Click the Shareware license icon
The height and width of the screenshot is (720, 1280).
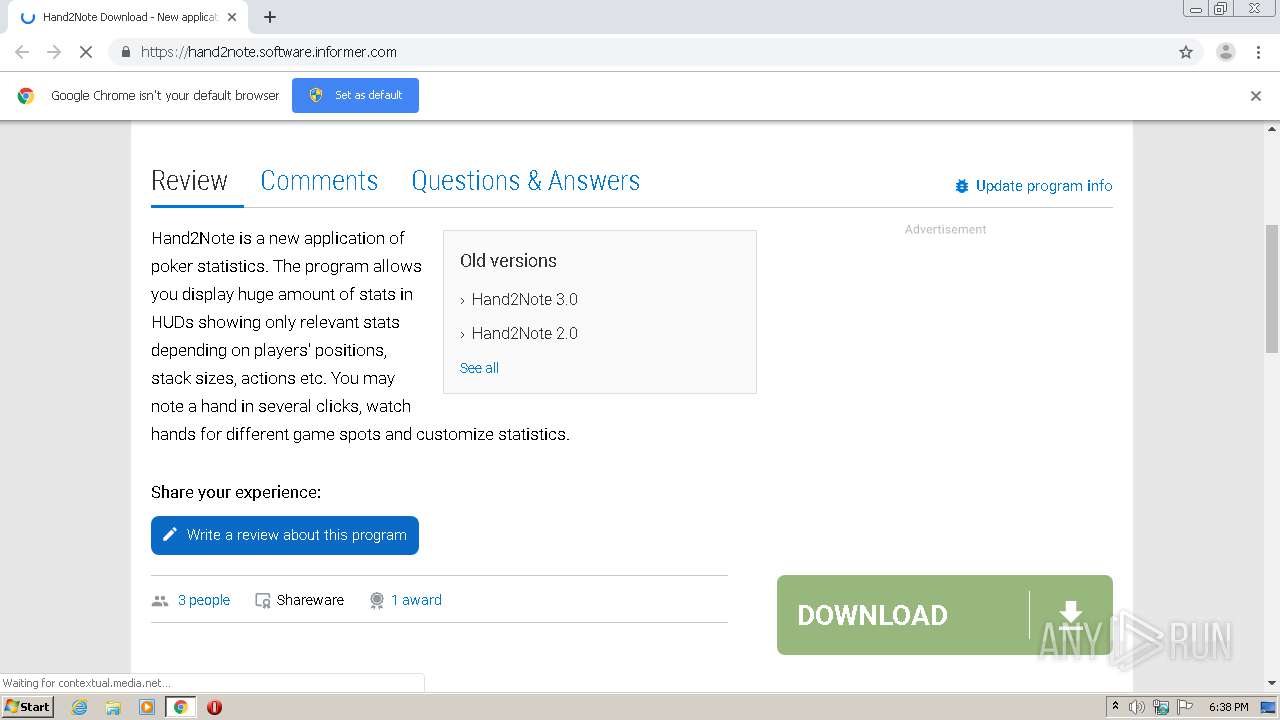tap(263, 601)
